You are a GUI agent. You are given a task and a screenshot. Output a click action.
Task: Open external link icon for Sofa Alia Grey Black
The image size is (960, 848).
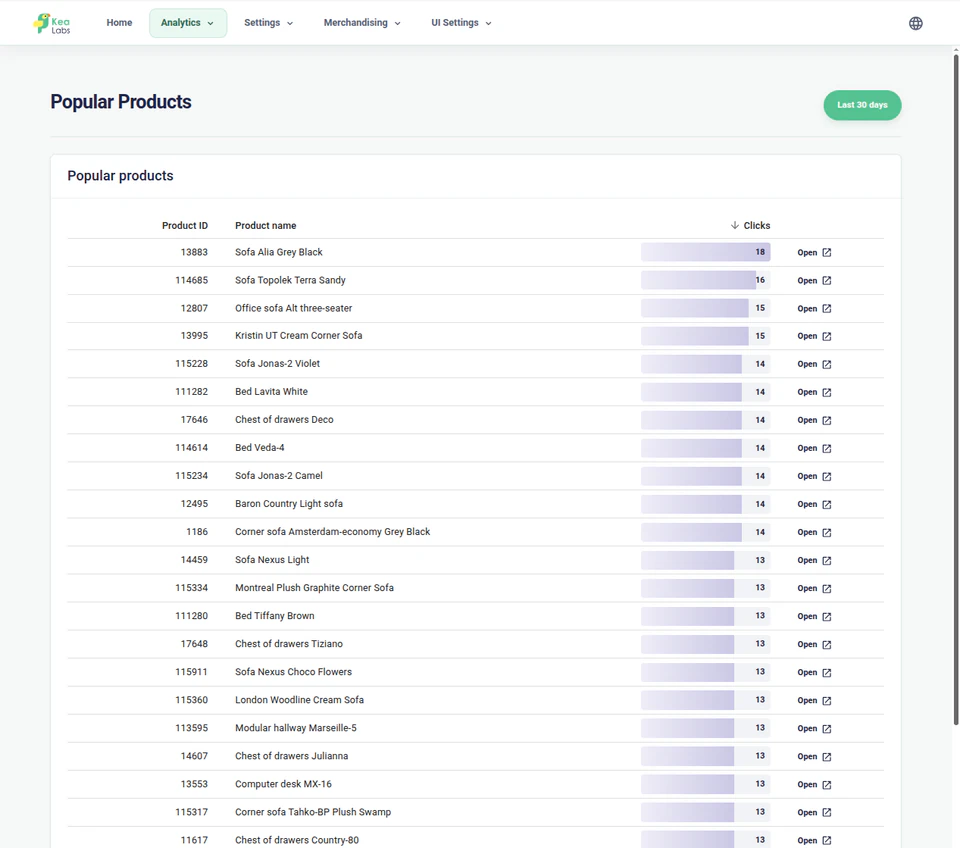(x=827, y=252)
